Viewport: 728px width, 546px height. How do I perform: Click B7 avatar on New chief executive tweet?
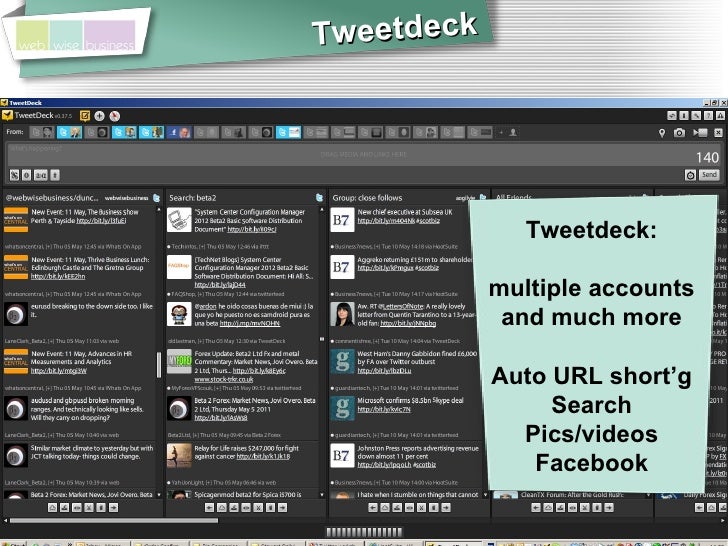342,220
